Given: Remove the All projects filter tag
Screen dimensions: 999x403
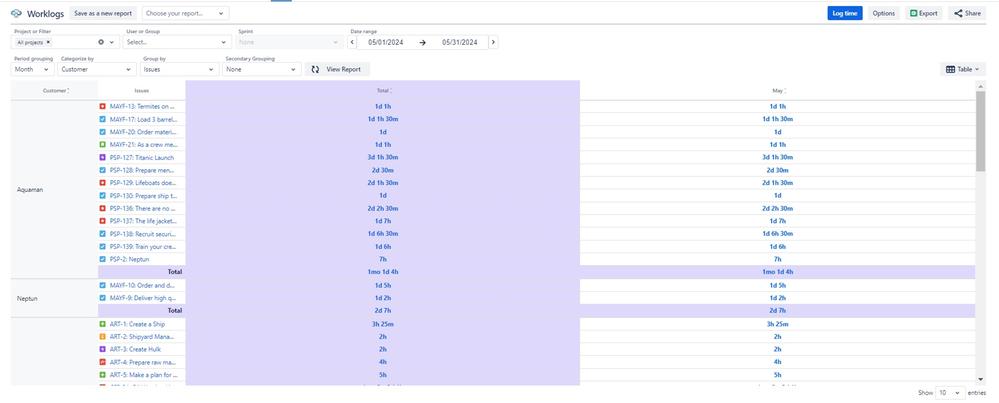Looking at the screenshot, I should pos(48,42).
